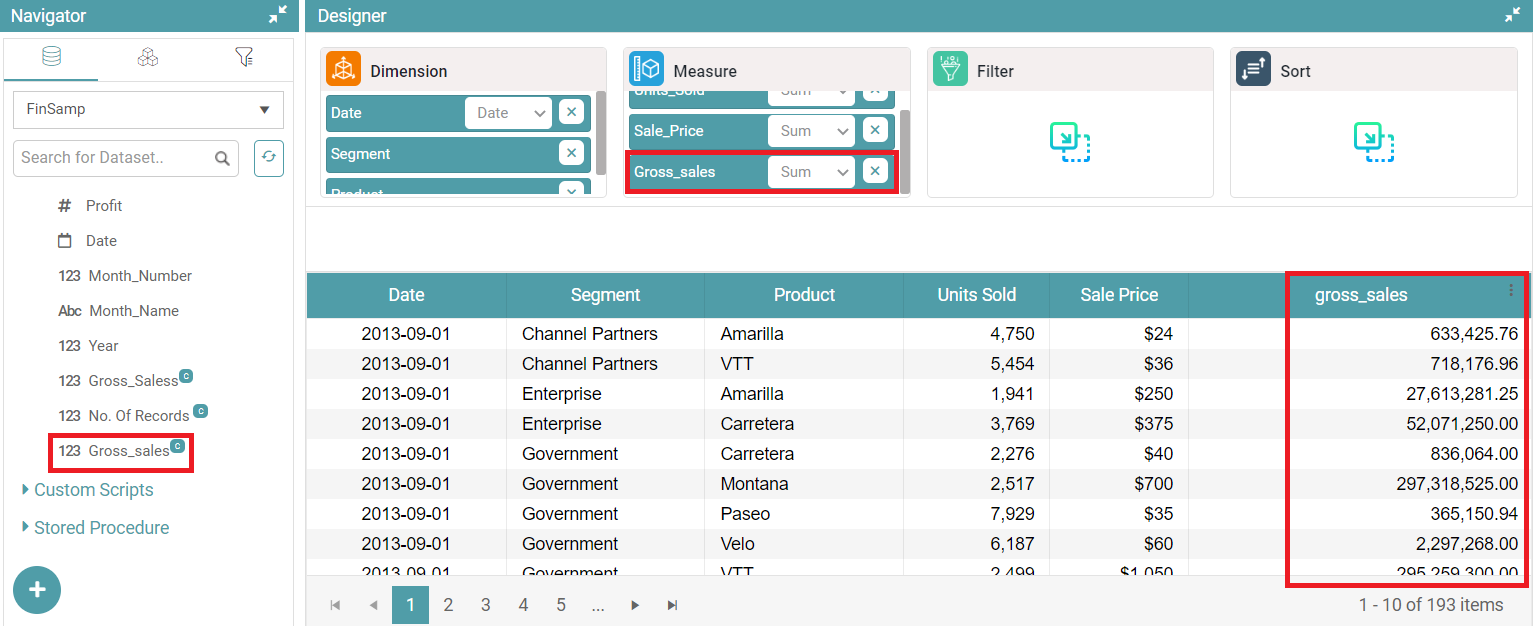This screenshot has width=1533, height=626.
Task: Click the round plus add button
Action: (x=37, y=590)
